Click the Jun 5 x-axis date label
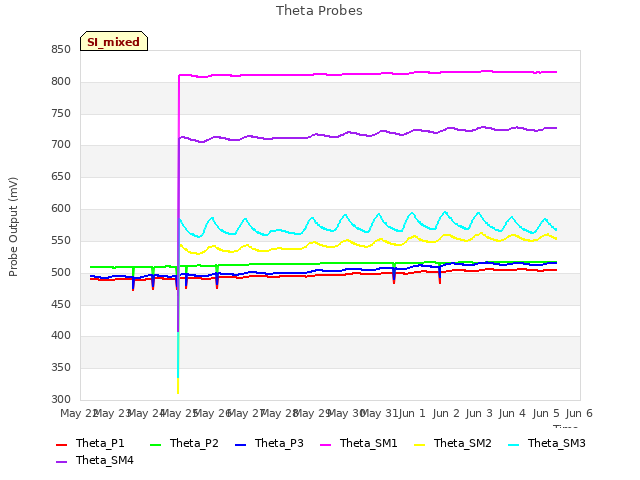The height and width of the screenshot is (480, 640). coord(546,413)
